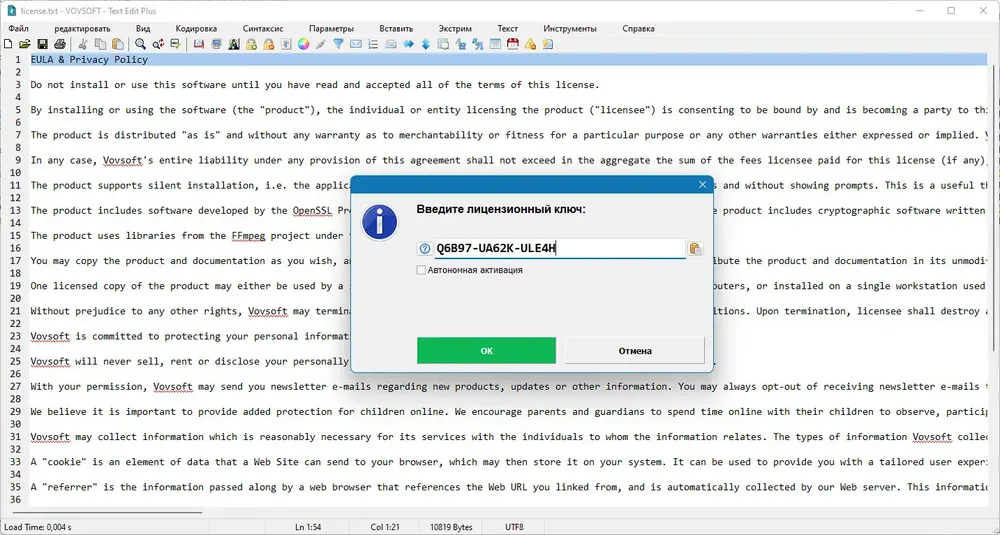This screenshot has width=1000, height=535.
Task: Click the clipboard paste icon in the toolbar
Action: click(118, 44)
